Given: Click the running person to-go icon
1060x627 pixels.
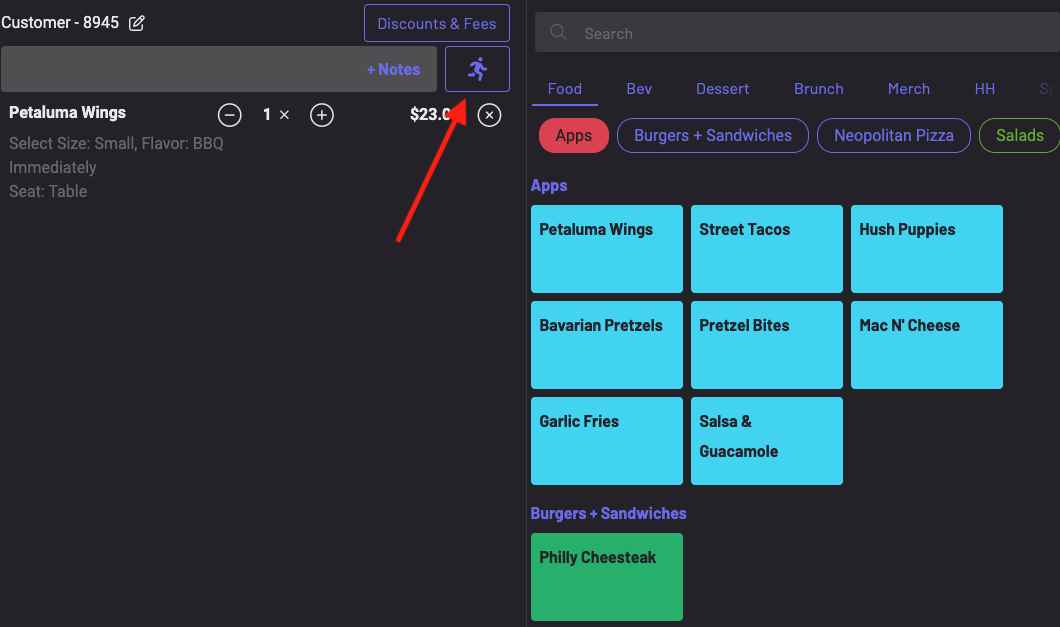Looking at the screenshot, I should pos(477,69).
